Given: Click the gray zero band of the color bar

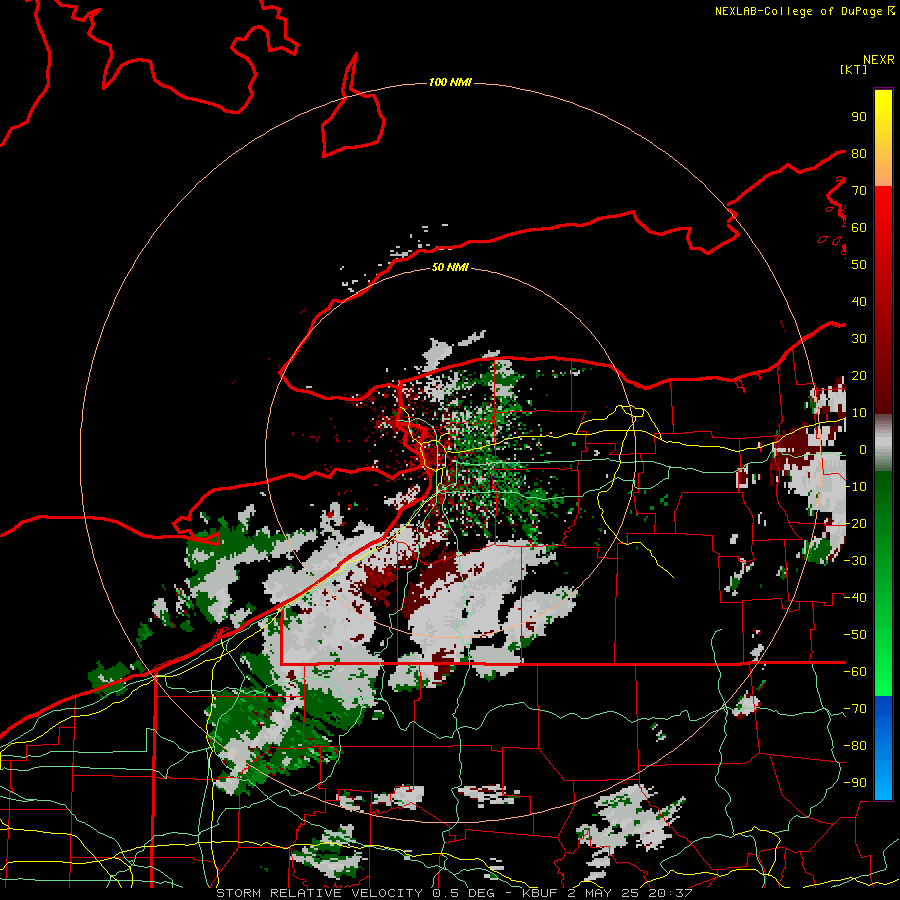Looking at the screenshot, I should [883, 443].
